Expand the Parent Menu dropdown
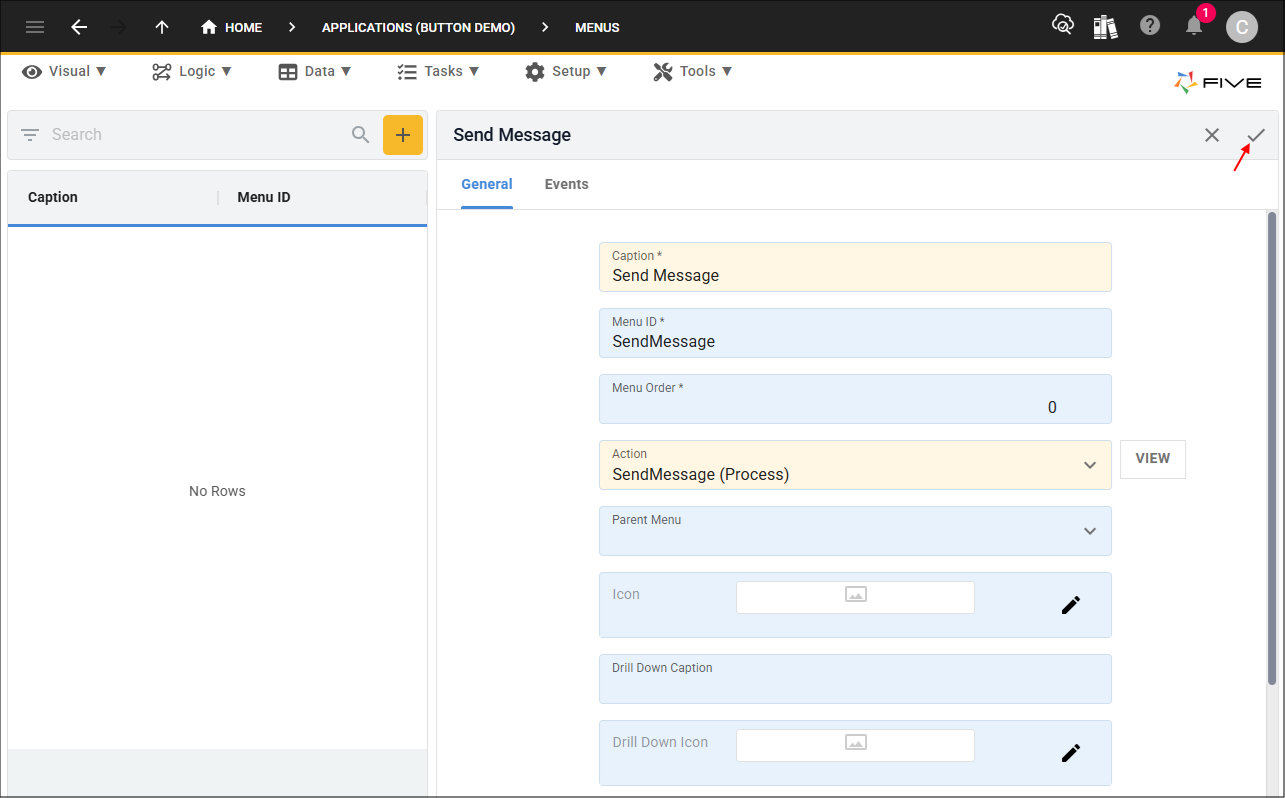Image resolution: width=1285 pixels, height=798 pixels. pos(1090,531)
